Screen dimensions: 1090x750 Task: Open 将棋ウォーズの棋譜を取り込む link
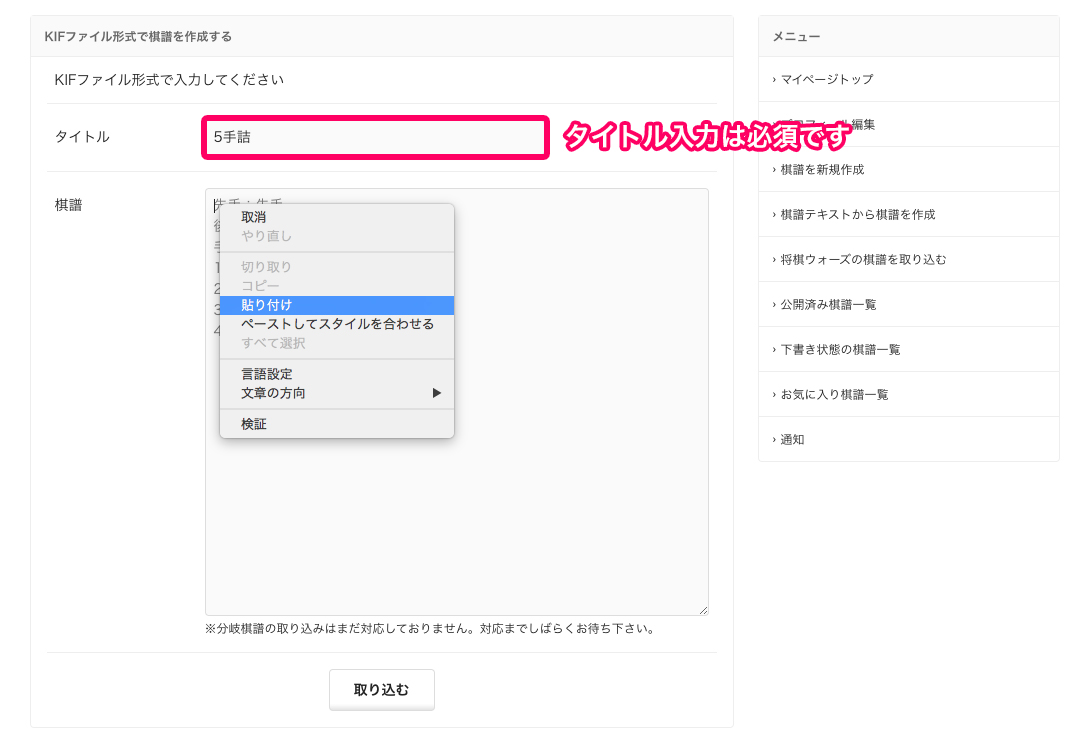point(863,259)
